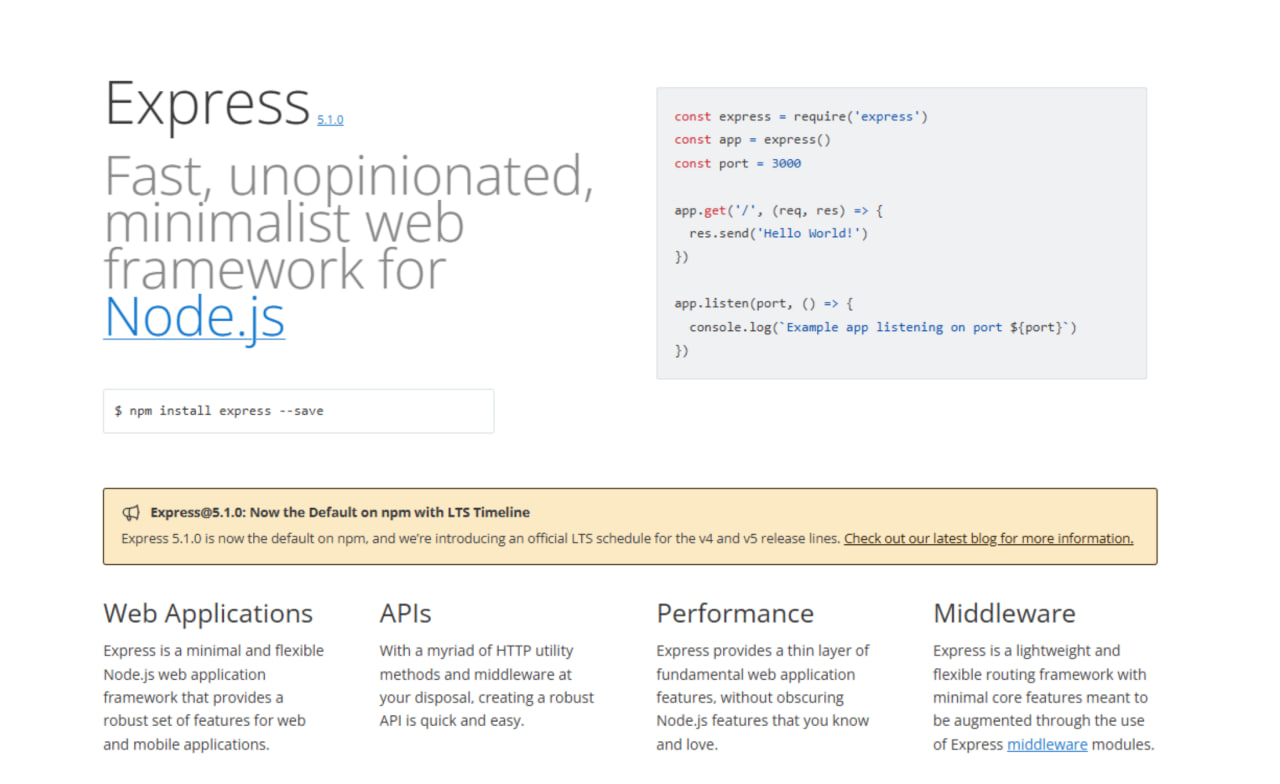Click the res.send('Hello World!') line
The height and width of the screenshot is (784, 1280).
779,234
